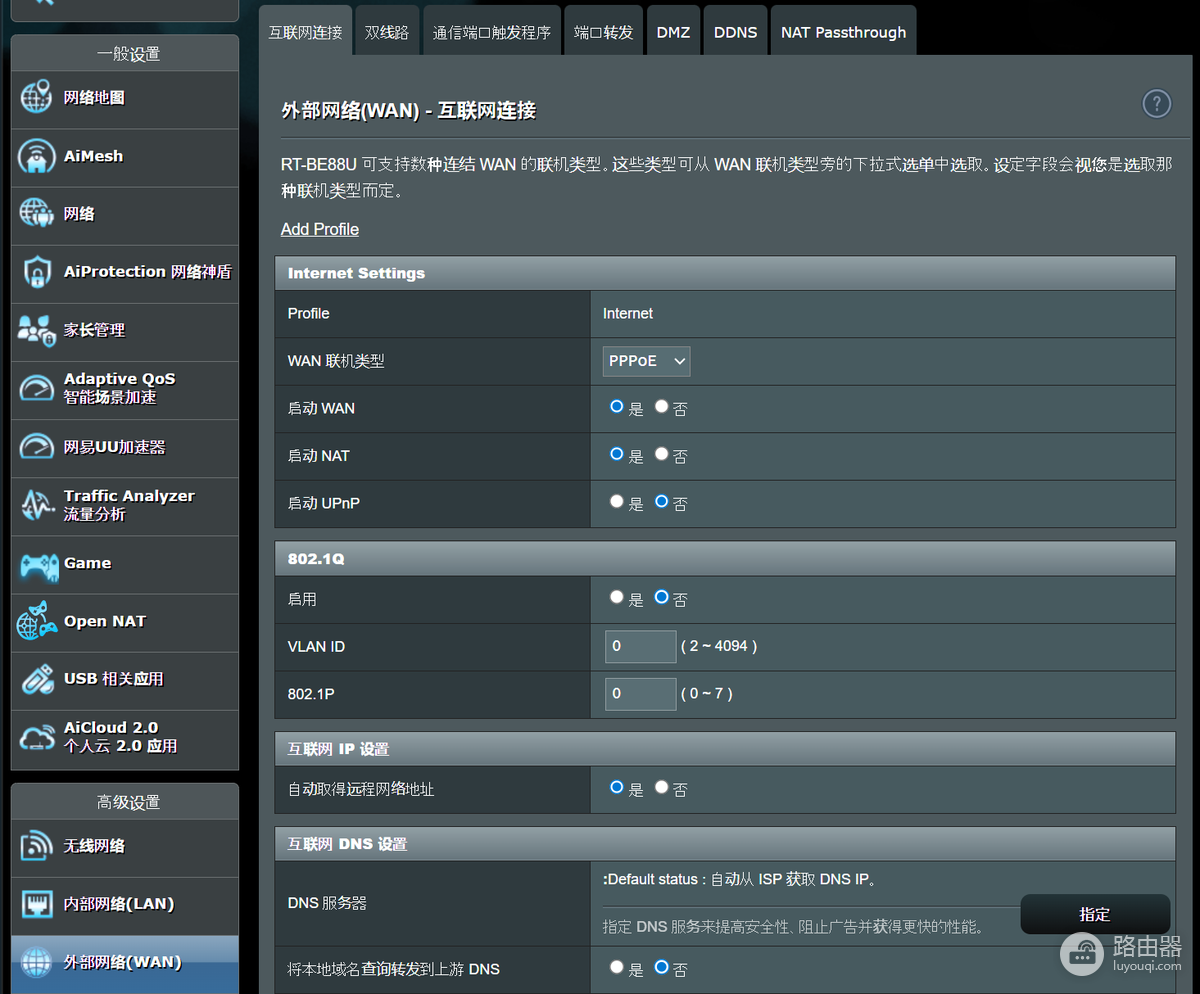The image size is (1200, 994).
Task: Click the 802.1Q section header
Action: click(725, 559)
